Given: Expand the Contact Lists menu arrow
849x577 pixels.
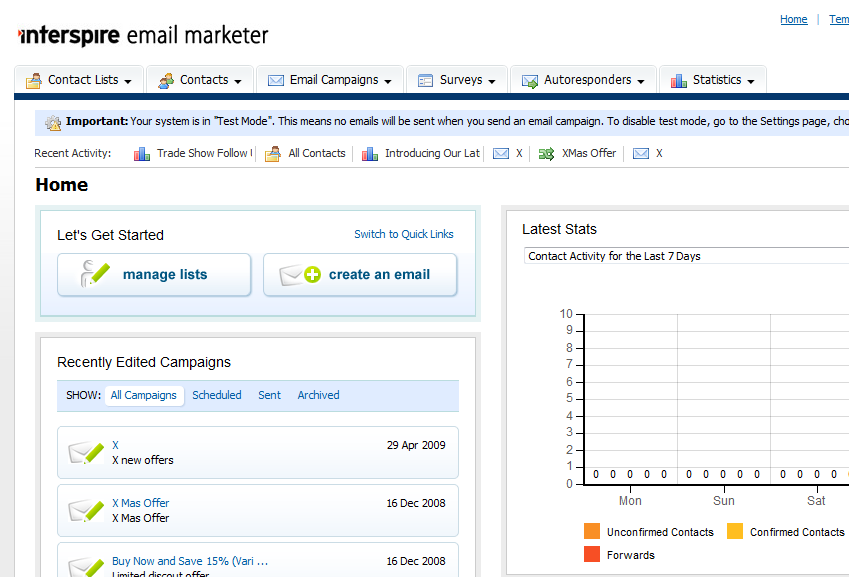Looking at the screenshot, I should [x=128, y=82].
